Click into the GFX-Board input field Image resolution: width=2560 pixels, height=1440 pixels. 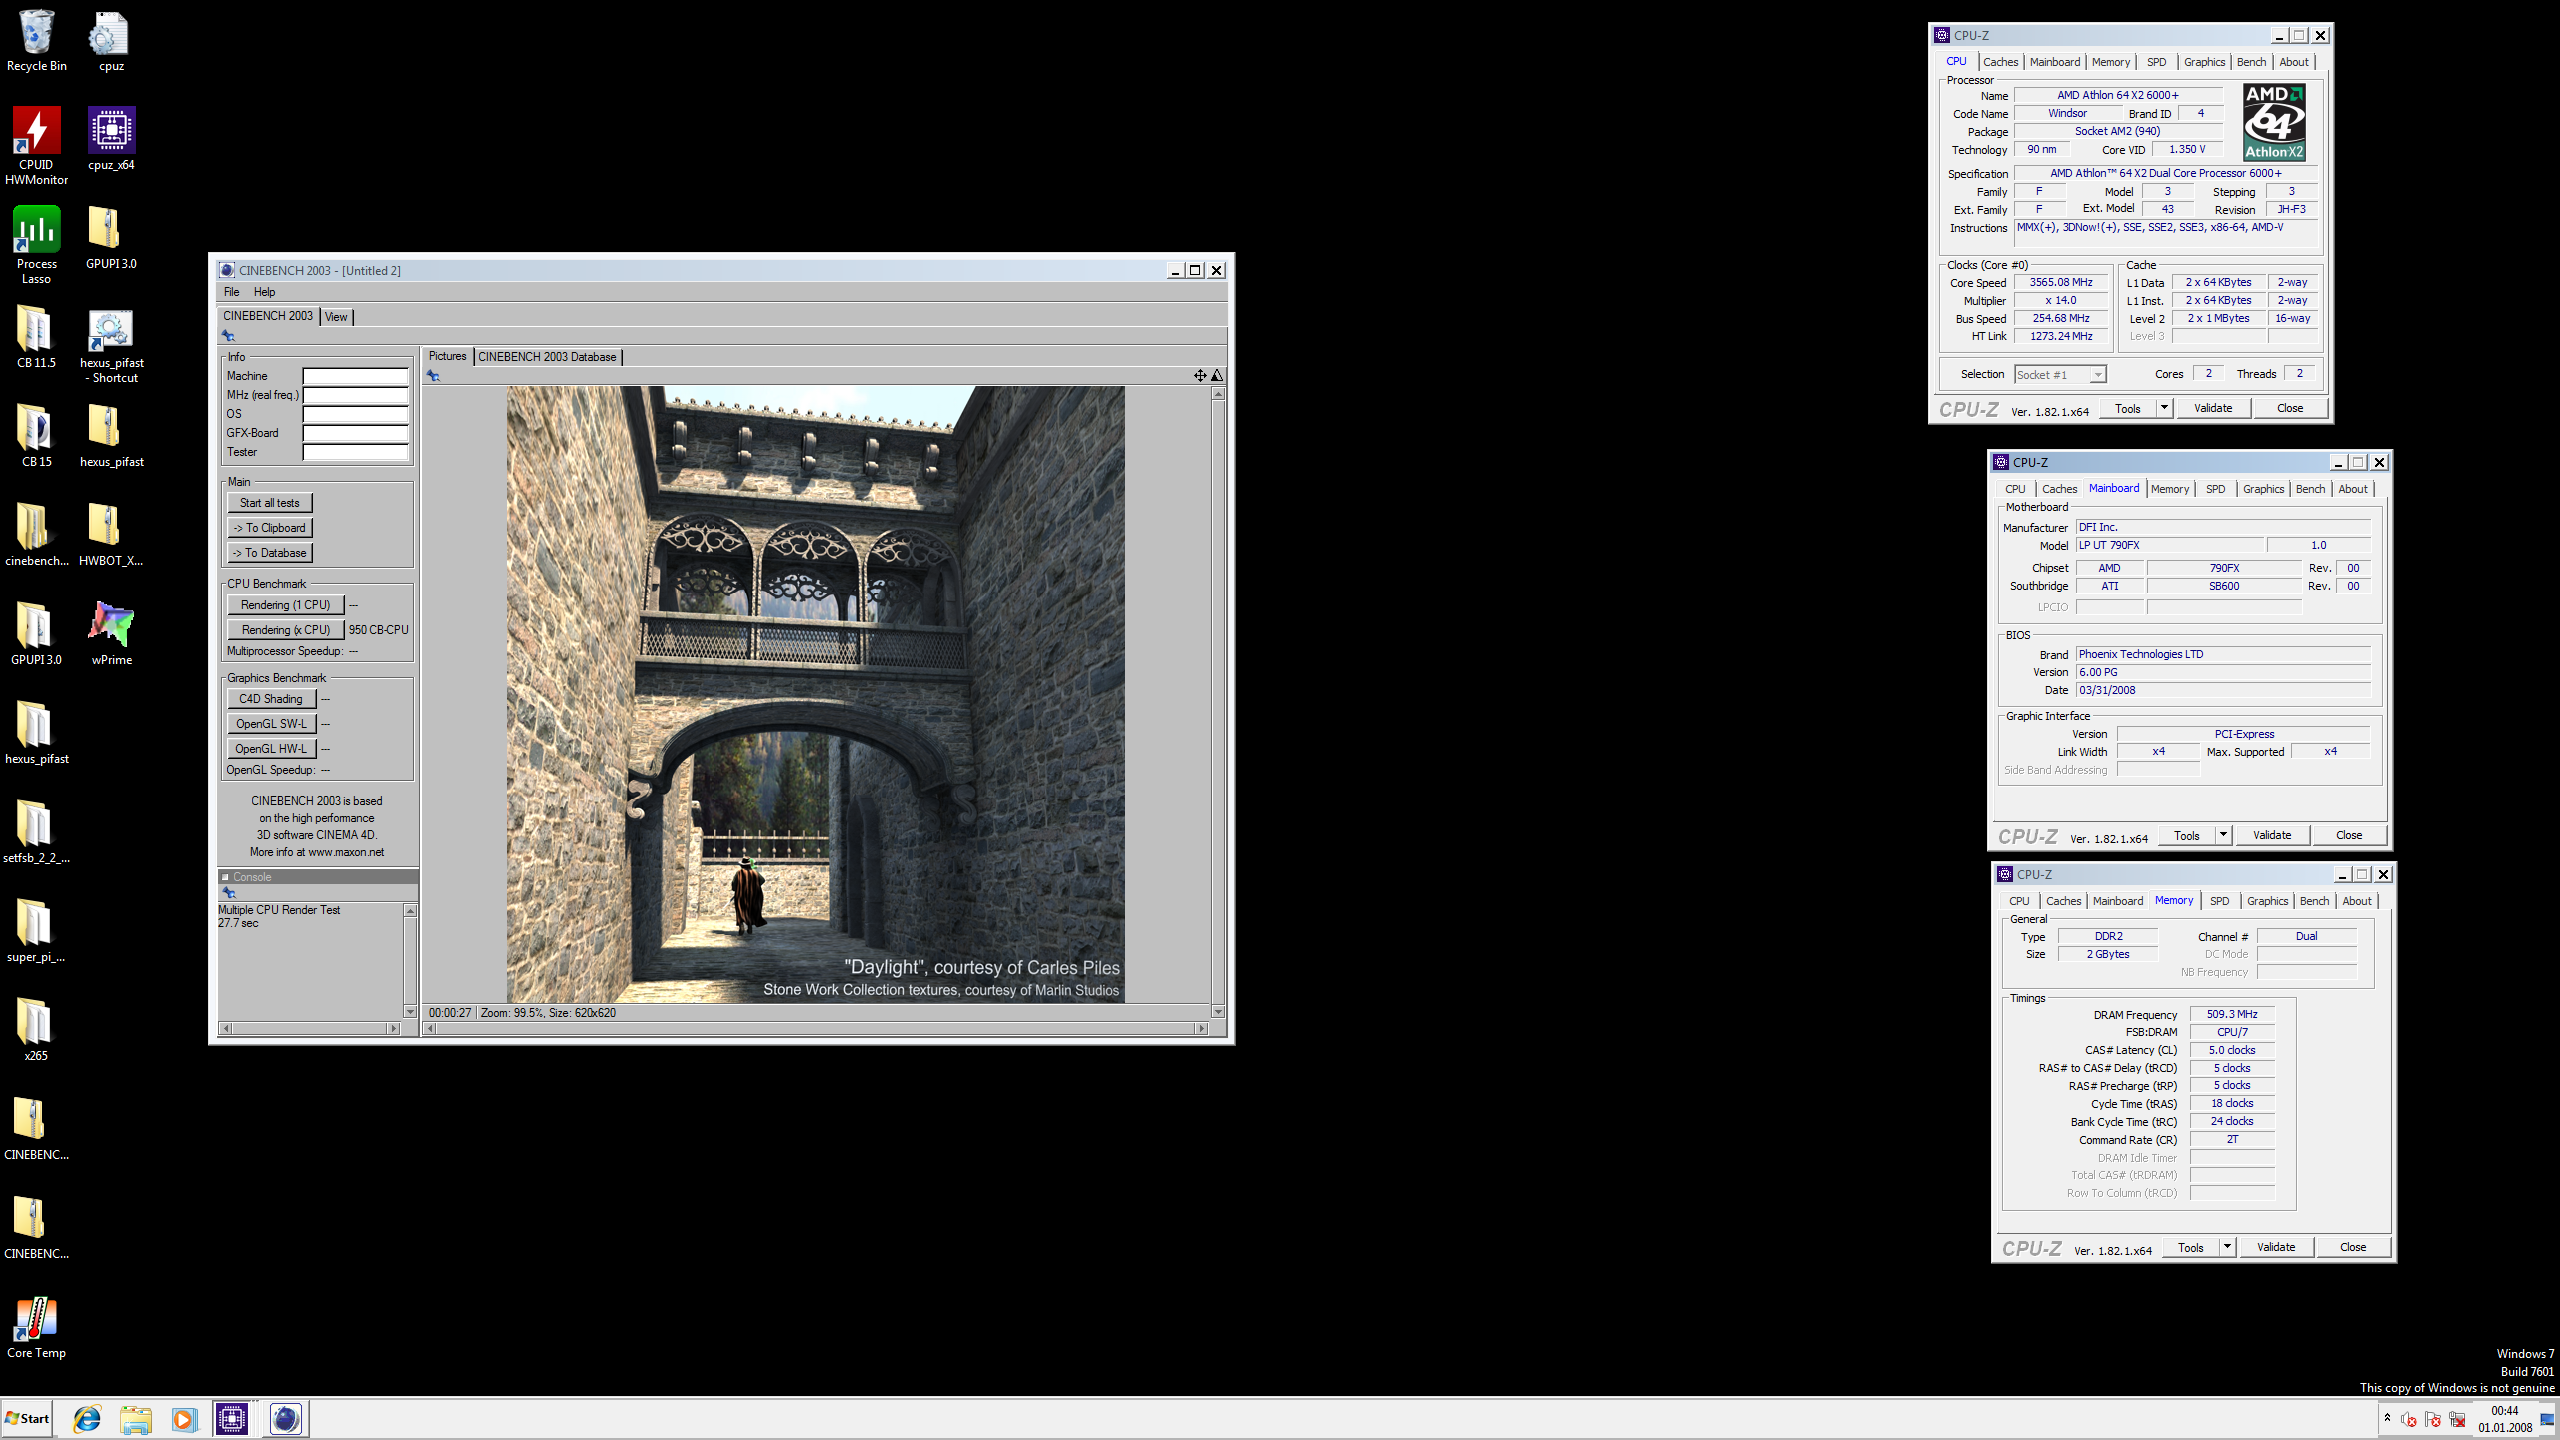(x=356, y=433)
